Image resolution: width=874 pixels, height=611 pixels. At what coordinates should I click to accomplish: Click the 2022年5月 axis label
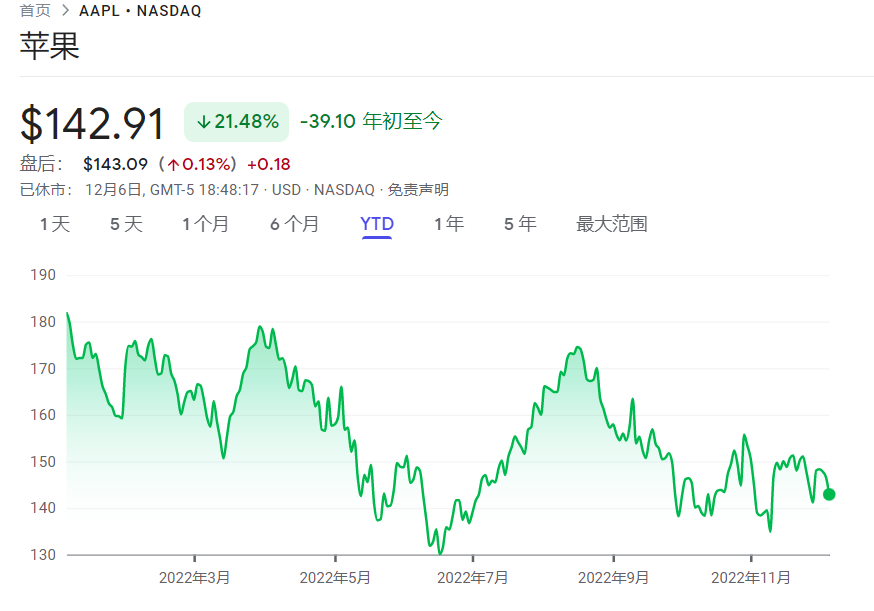pos(335,578)
